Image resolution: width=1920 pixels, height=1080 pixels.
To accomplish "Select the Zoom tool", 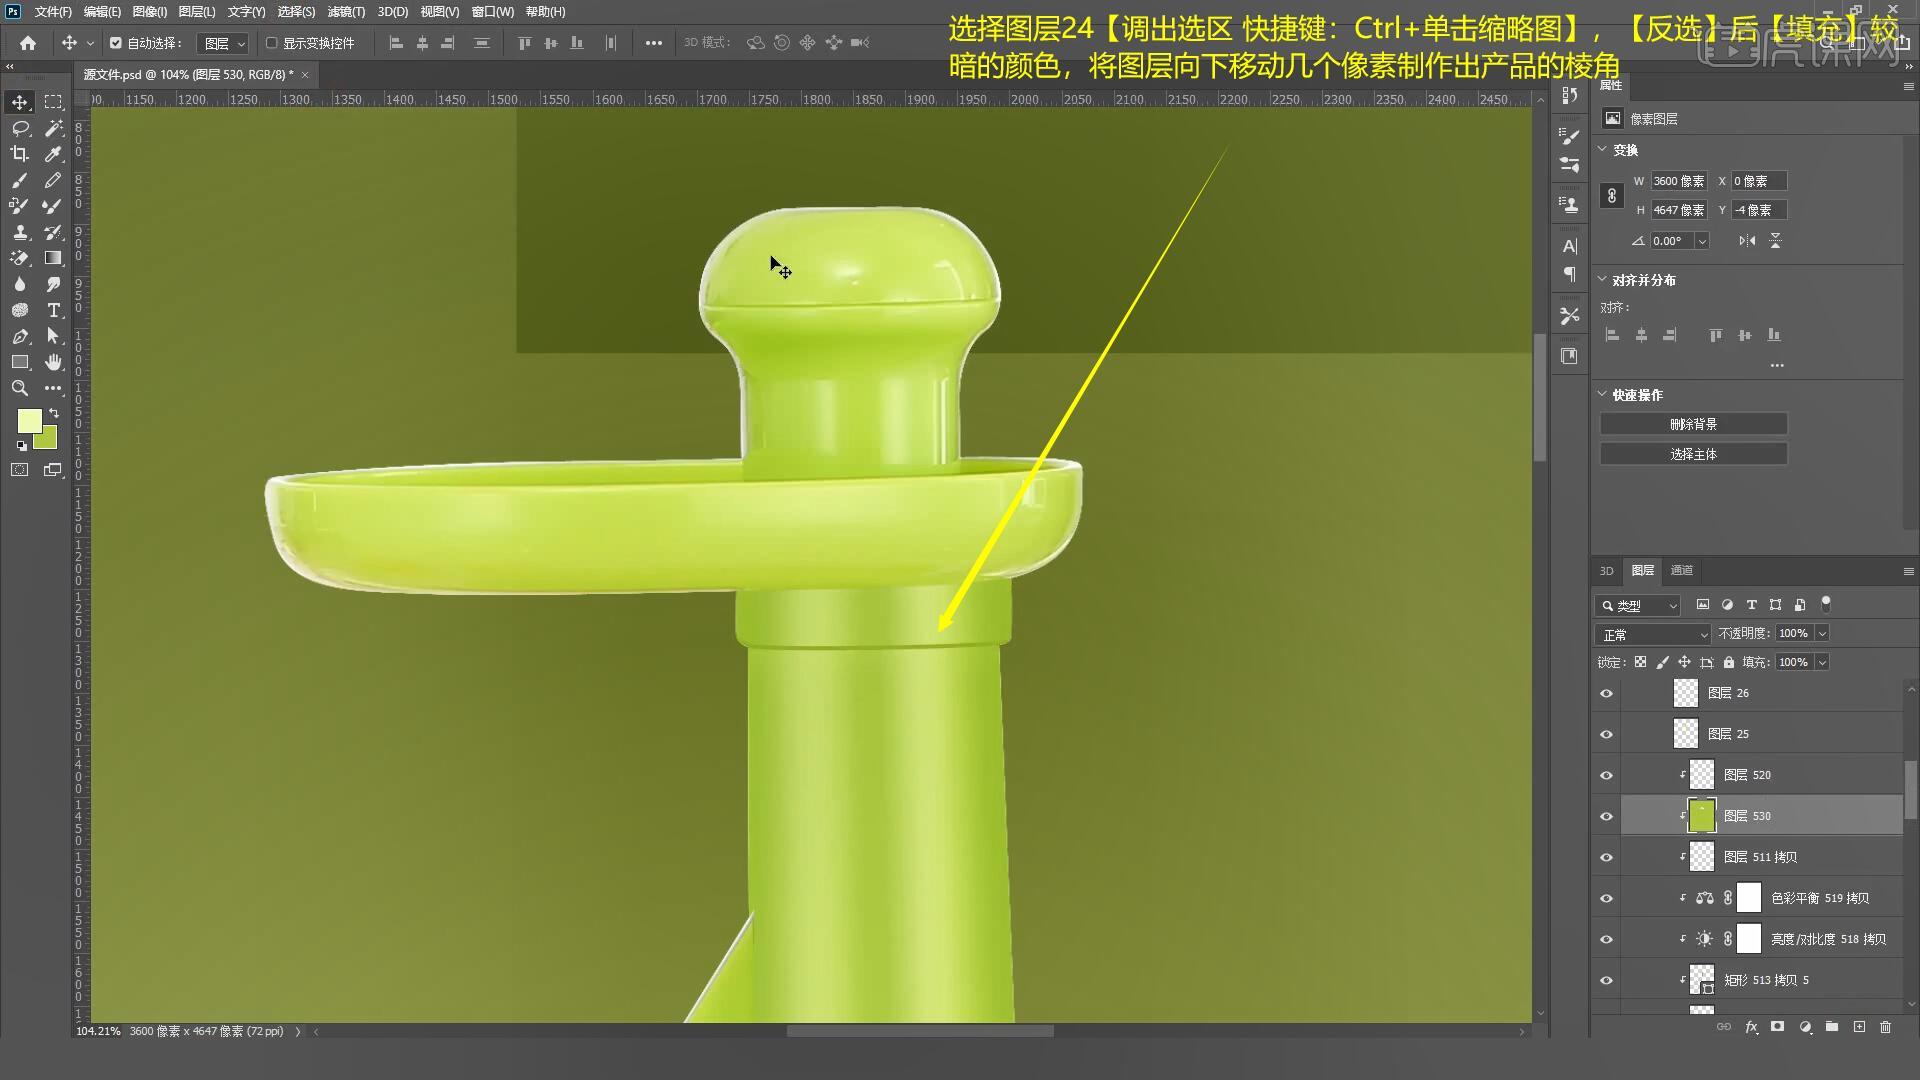I will tap(20, 388).
